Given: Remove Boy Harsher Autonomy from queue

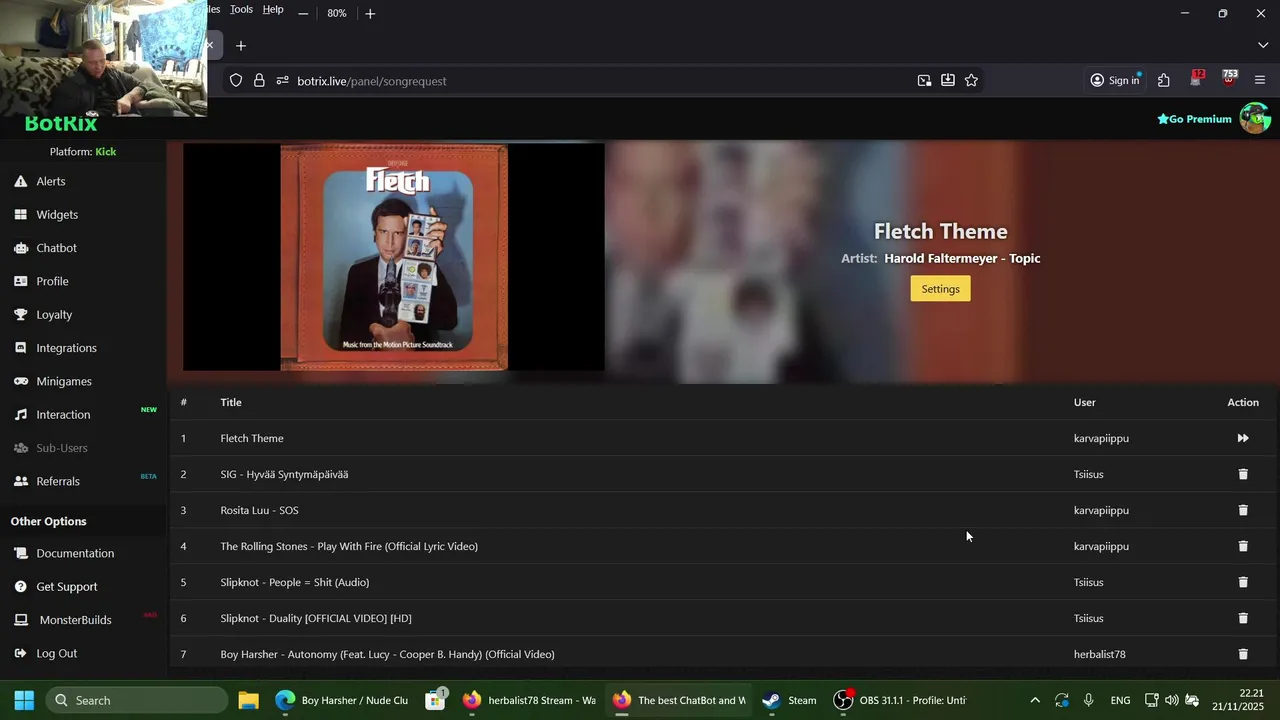Looking at the screenshot, I should tap(1243, 654).
